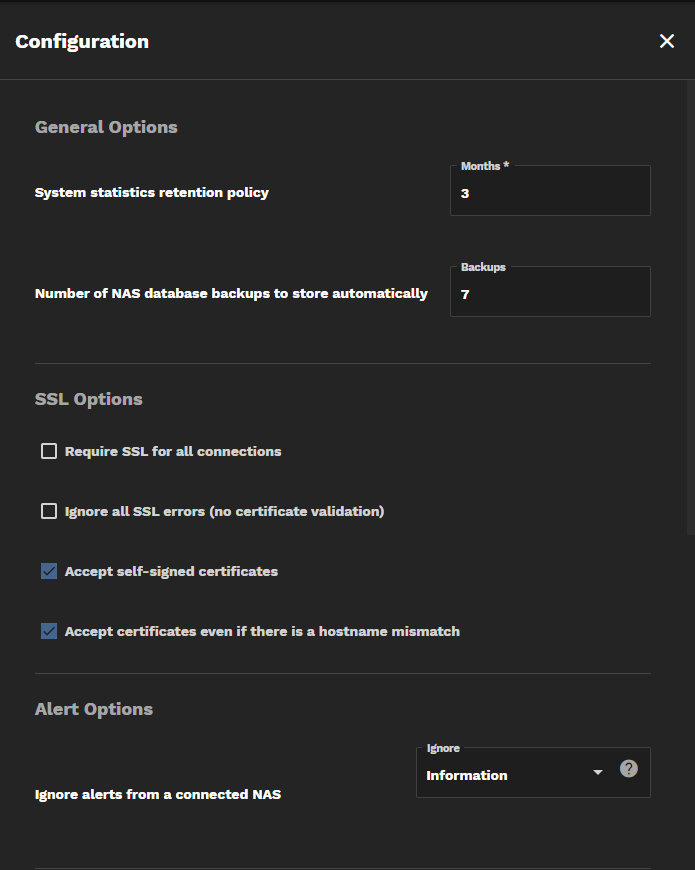Disable the hostname mismatch certificates checkbox
The image size is (695, 870).
coord(49,631)
